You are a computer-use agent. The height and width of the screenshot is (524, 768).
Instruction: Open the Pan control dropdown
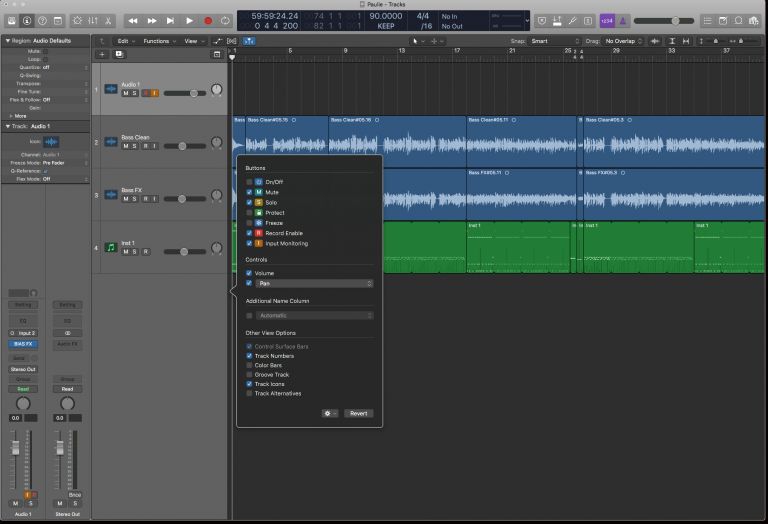pos(314,284)
